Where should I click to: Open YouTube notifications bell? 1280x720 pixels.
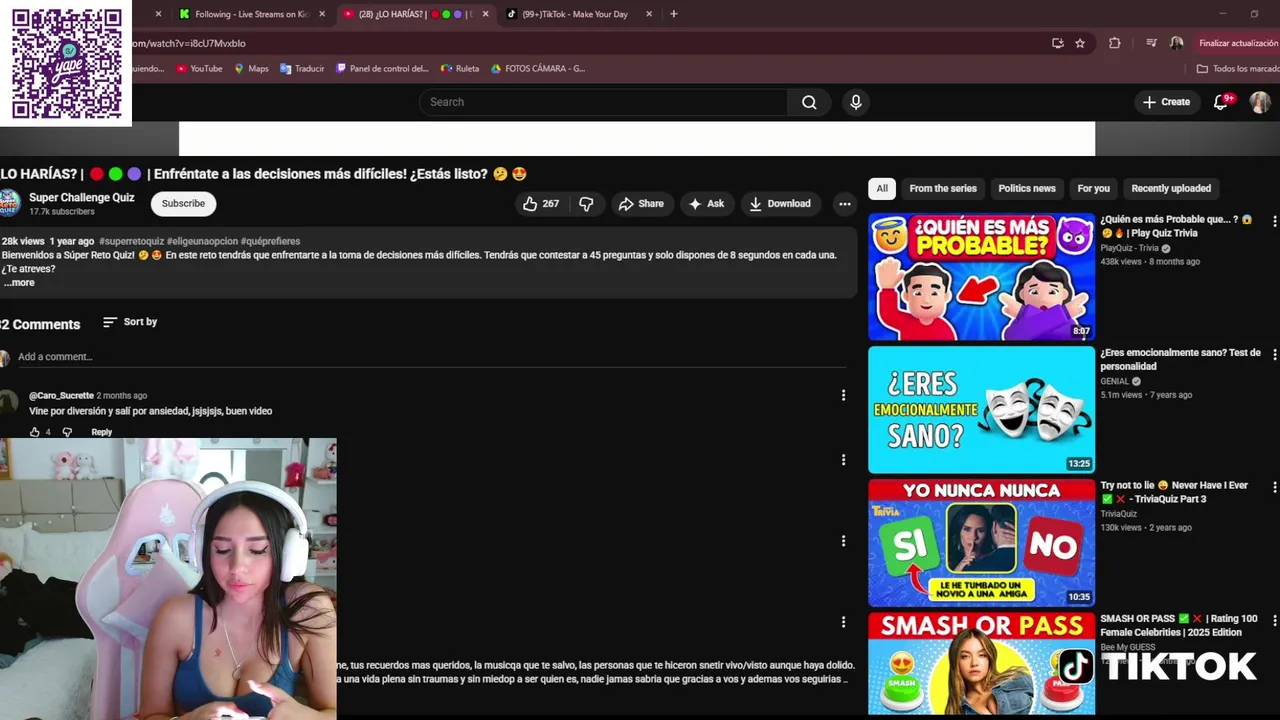pyautogui.click(x=1221, y=102)
